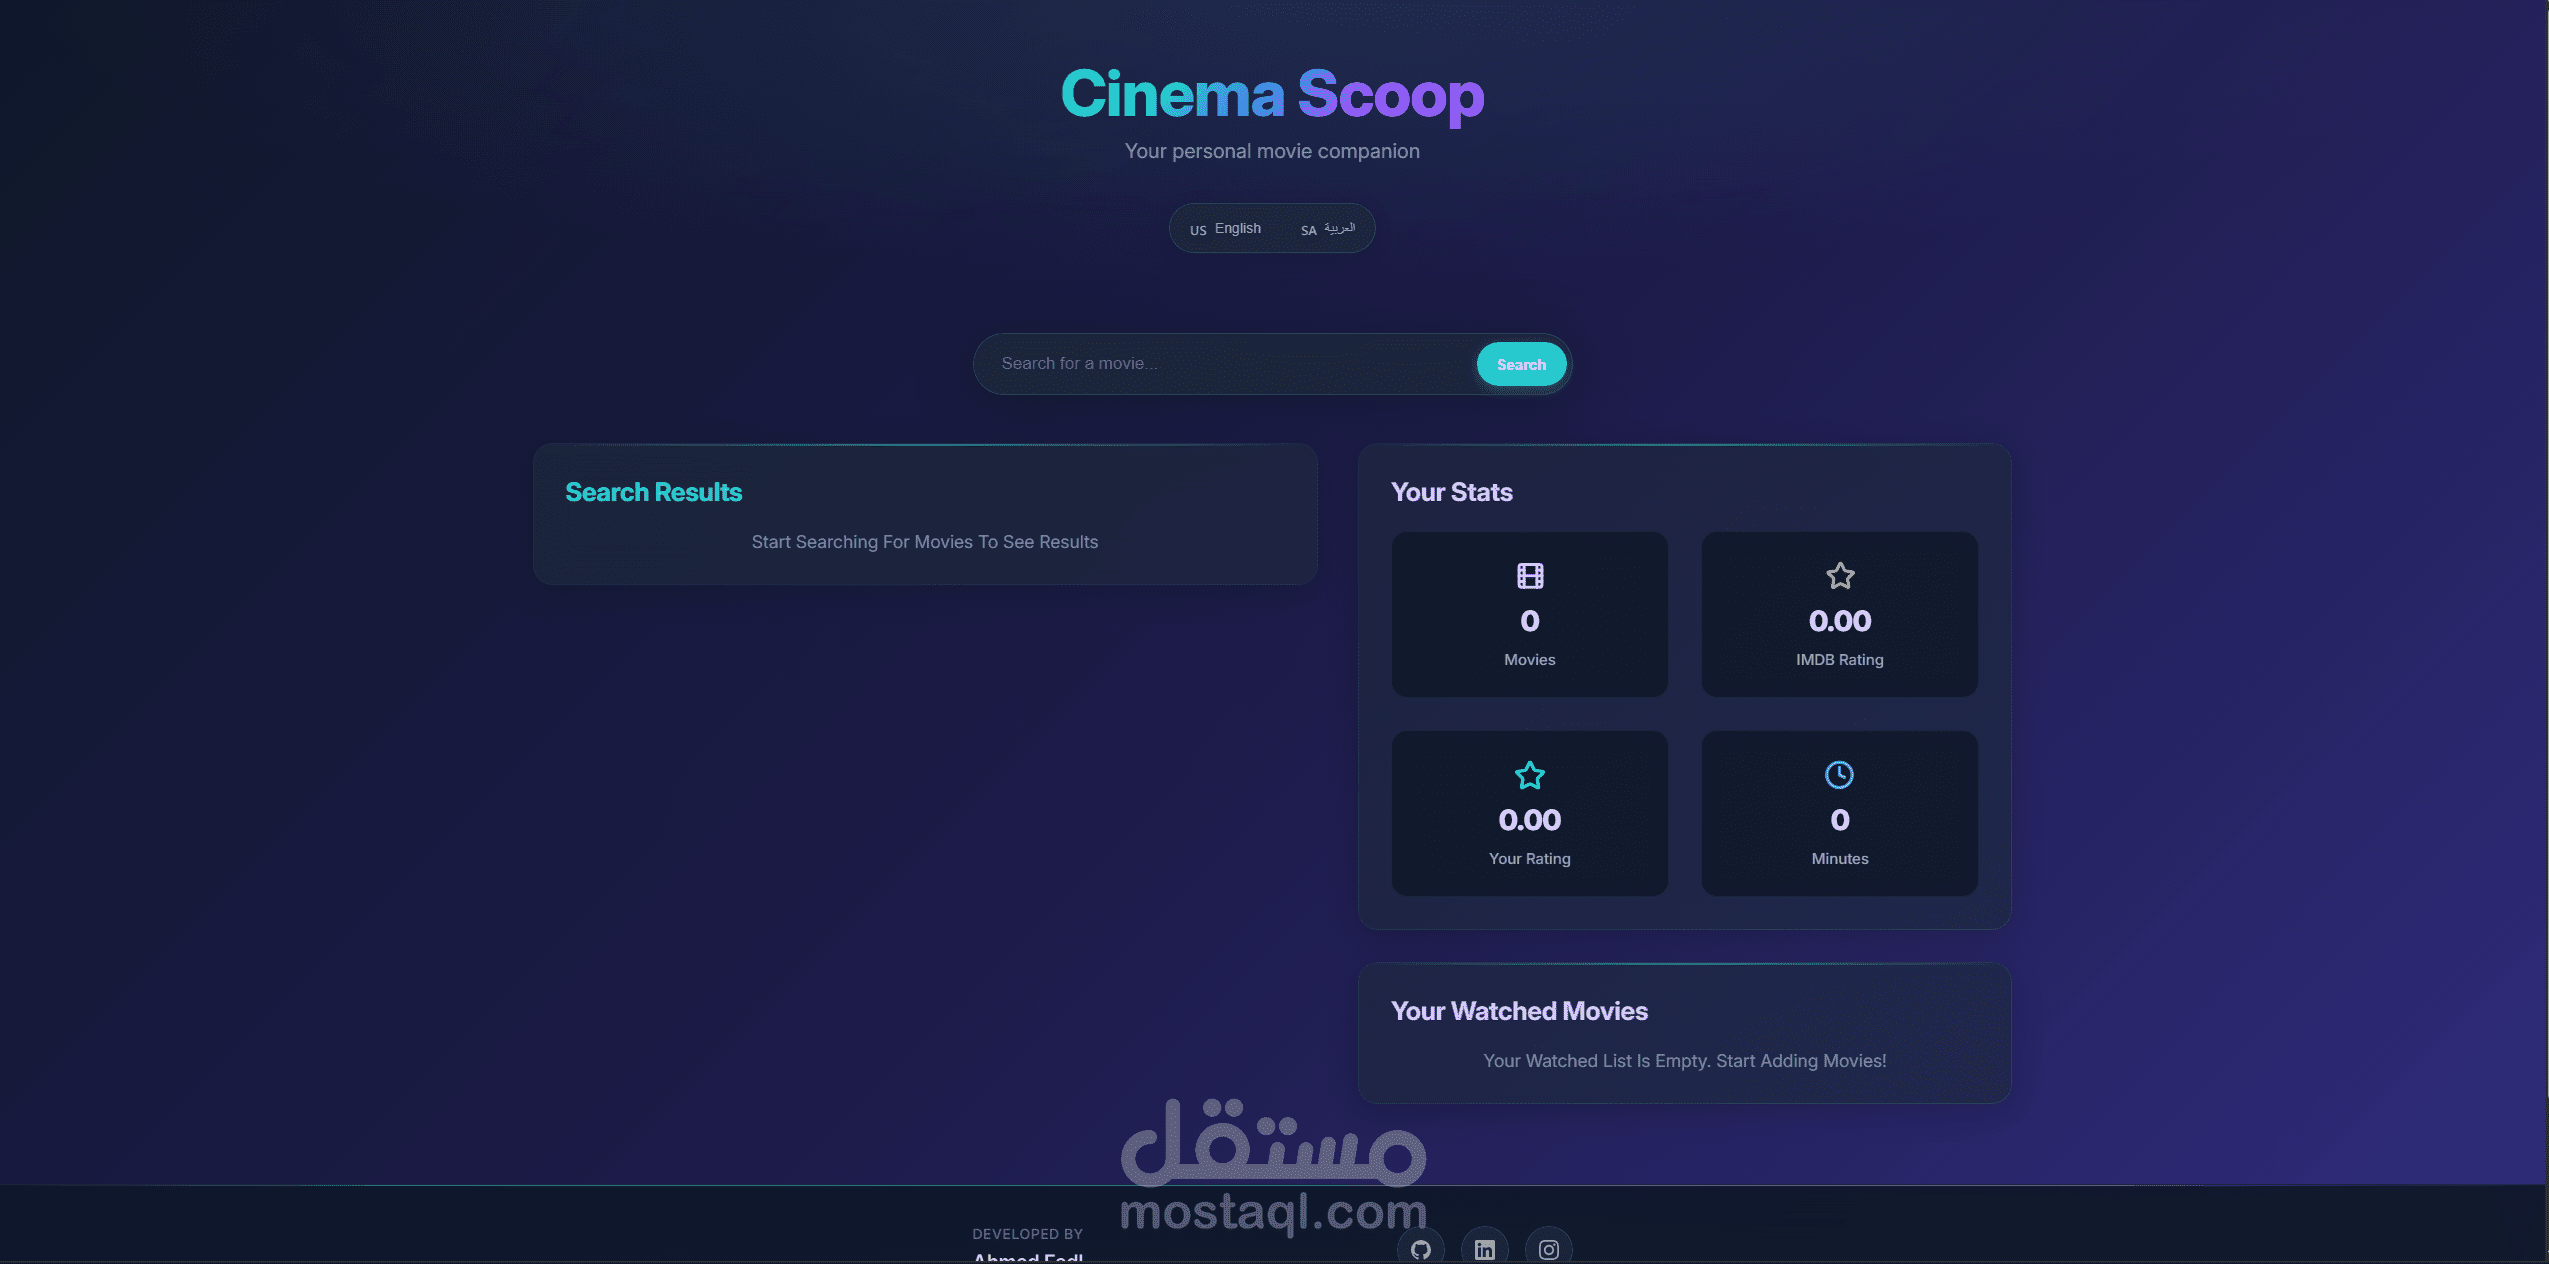Select the Movies stat card
The image size is (2549, 1264).
tap(1528, 613)
